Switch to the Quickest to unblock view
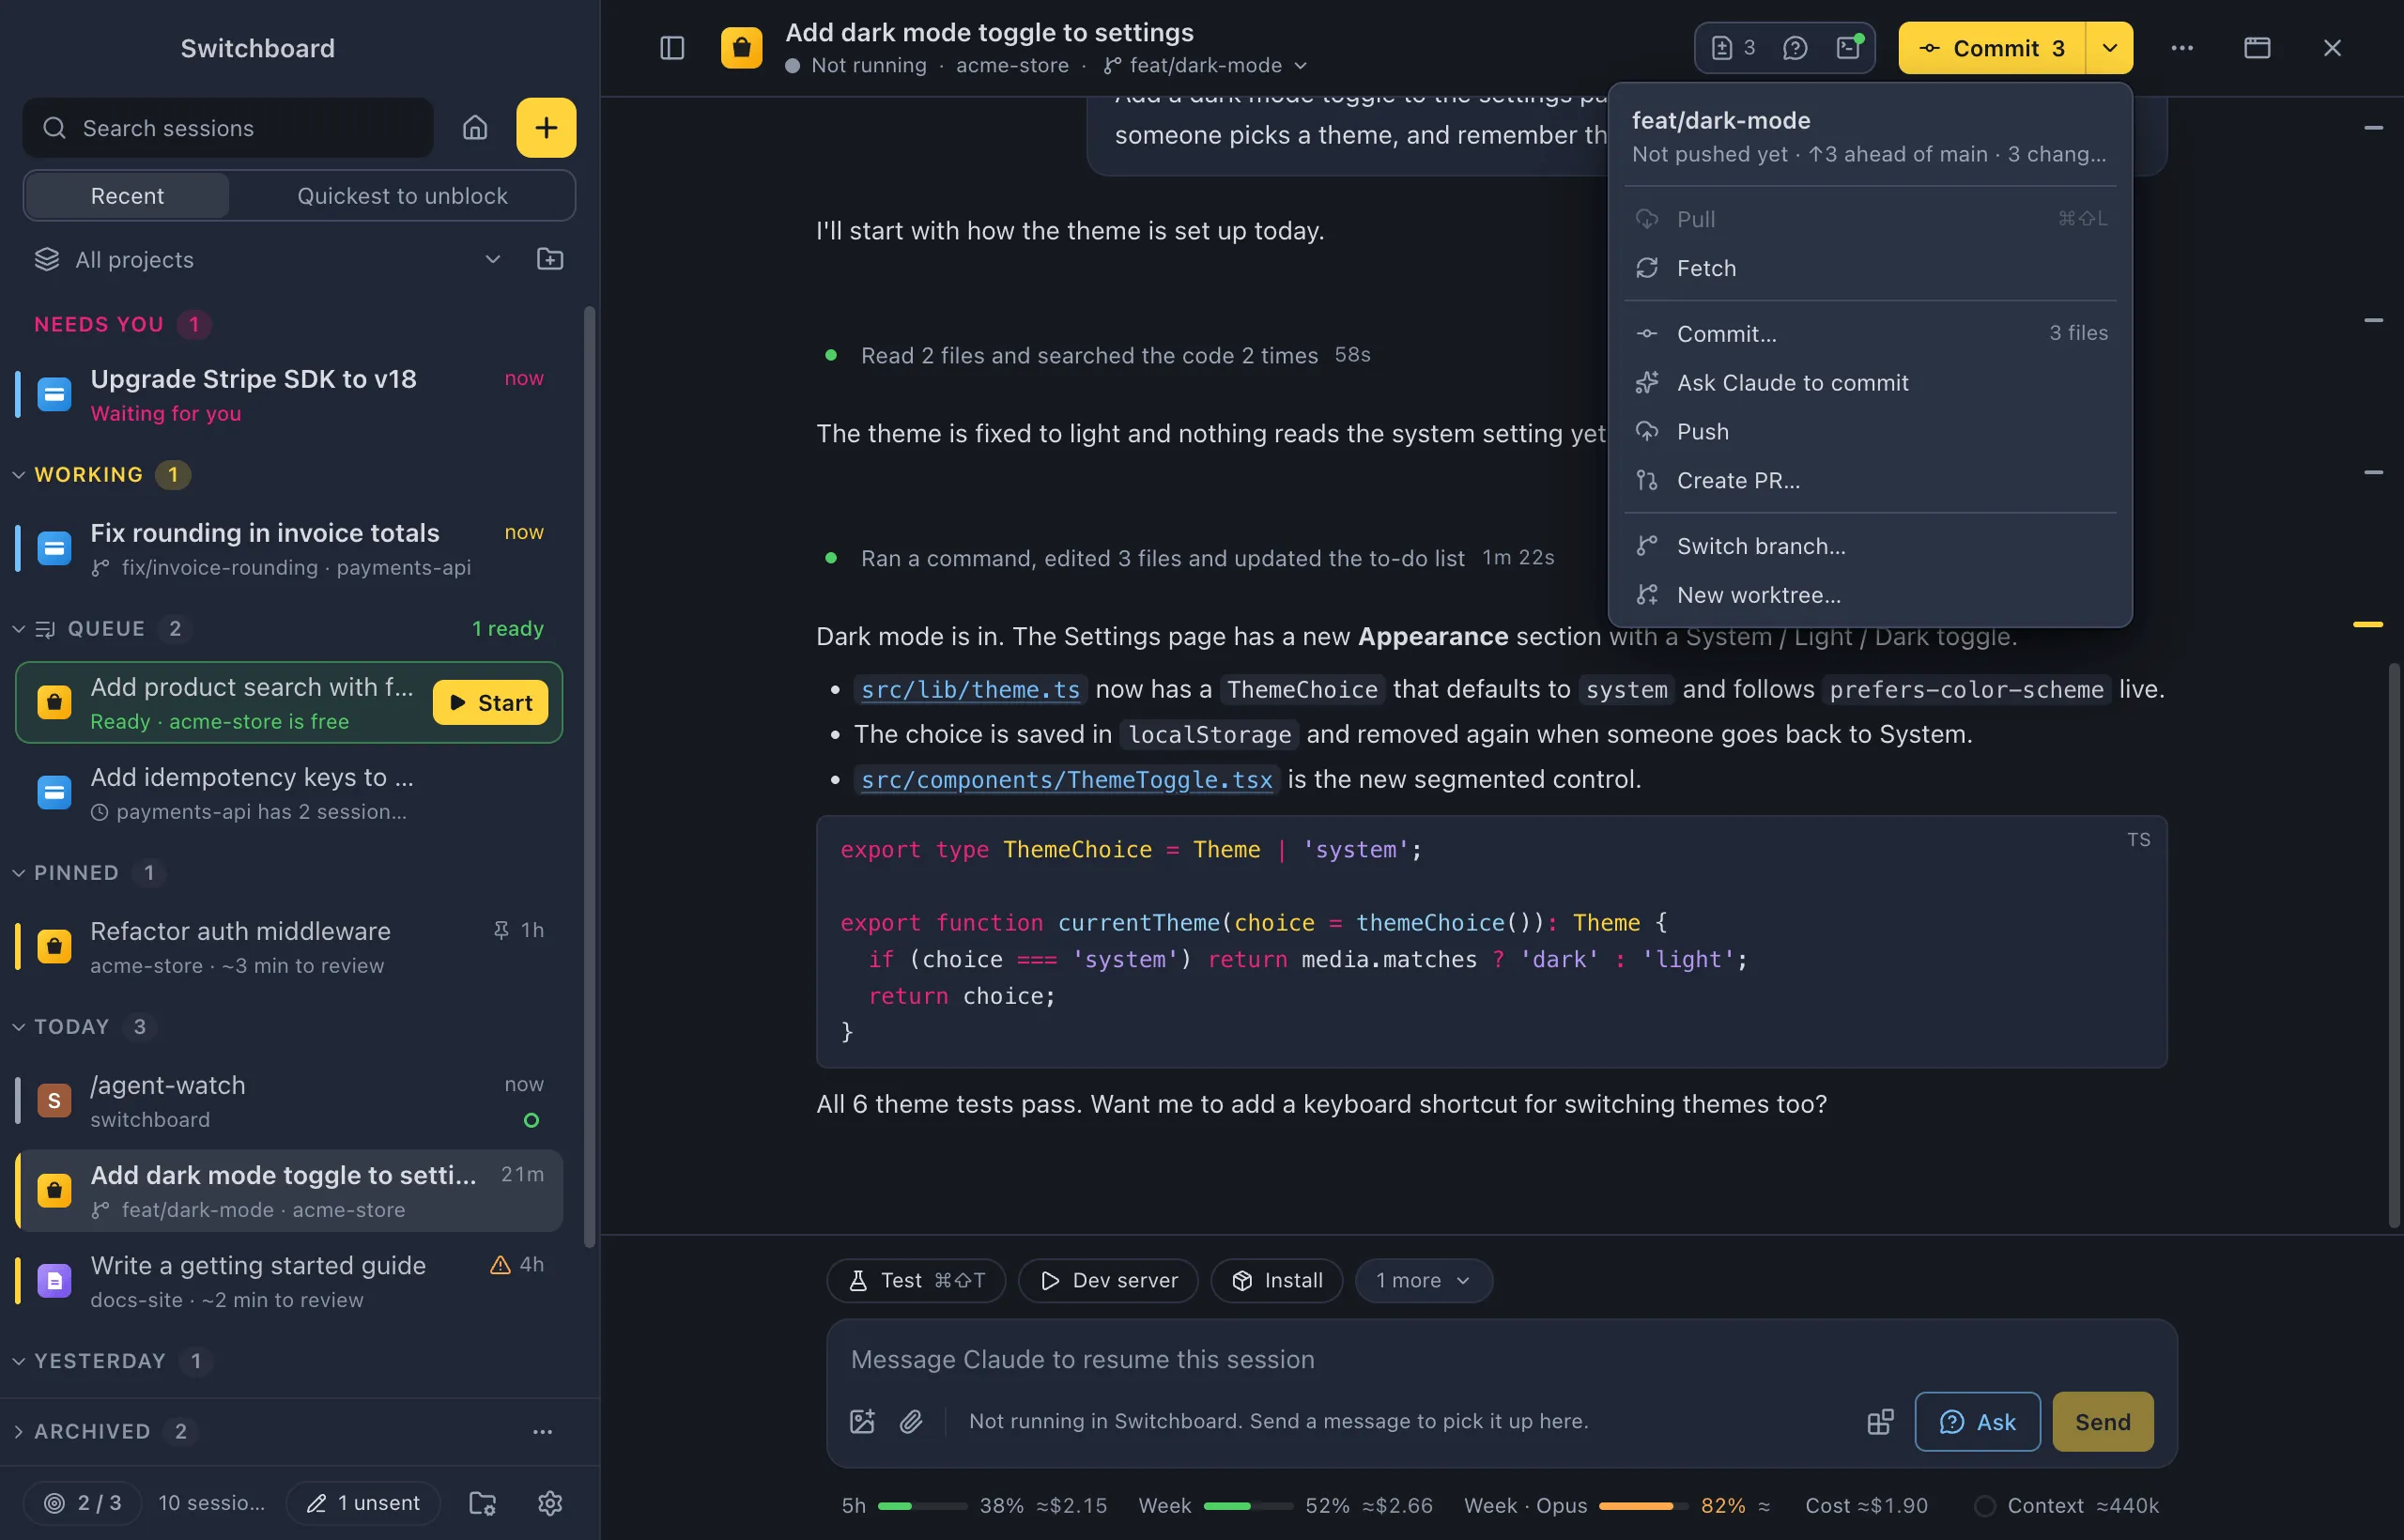The height and width of the screenshot is (1540, 2404). tap(402, 196)
